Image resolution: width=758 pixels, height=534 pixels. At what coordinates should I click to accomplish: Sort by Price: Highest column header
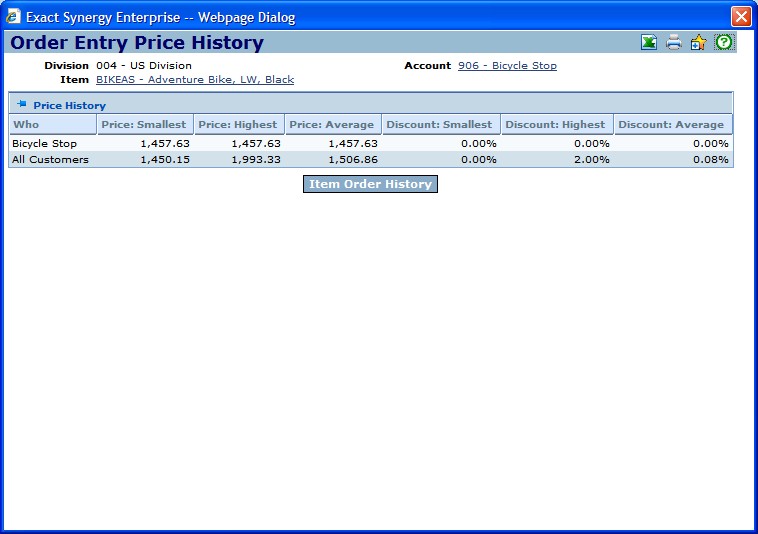tap(239, 125)
